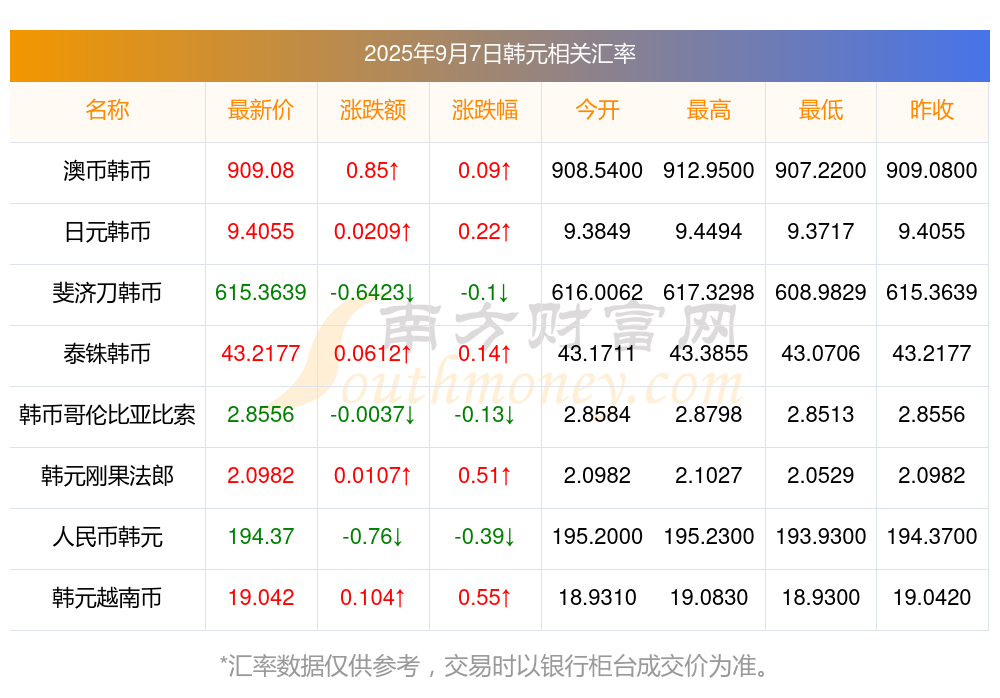Click the change amount "0.0209↑"

[373, 232]
